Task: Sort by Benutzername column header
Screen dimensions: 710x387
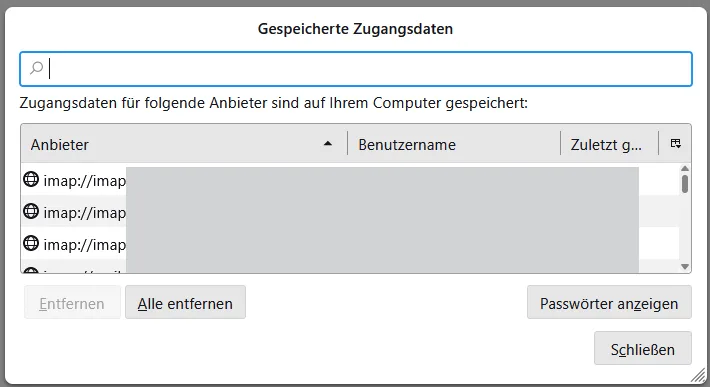Action: tap(454, 144)
